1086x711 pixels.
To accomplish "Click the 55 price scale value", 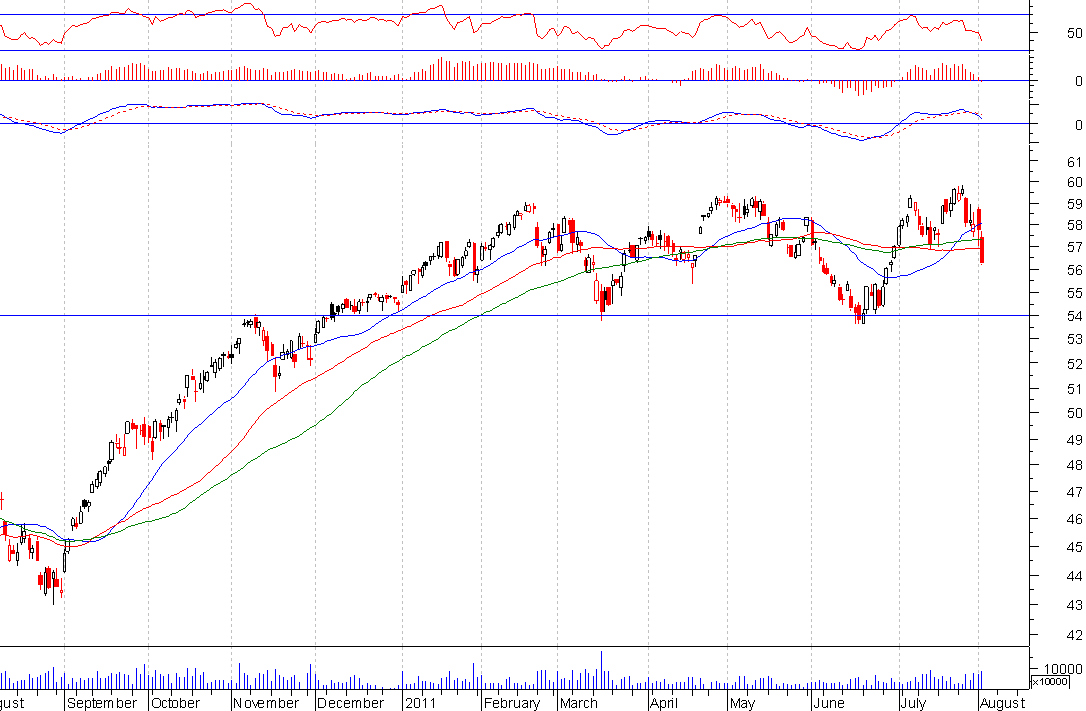I will tap(1074, 294).
